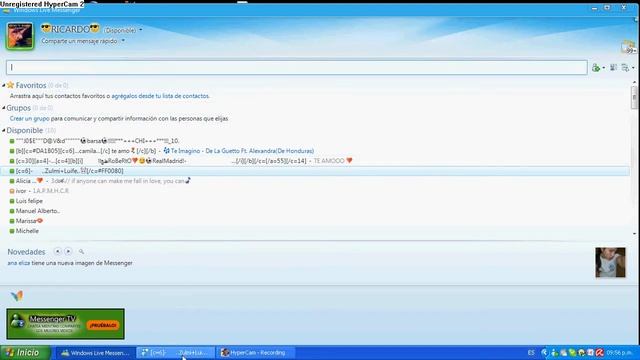Click 'Comparte un mensaje rápido' text
The height and width of the screenshot is (360, 640).
pyautogui.click(x=79, y=41)
